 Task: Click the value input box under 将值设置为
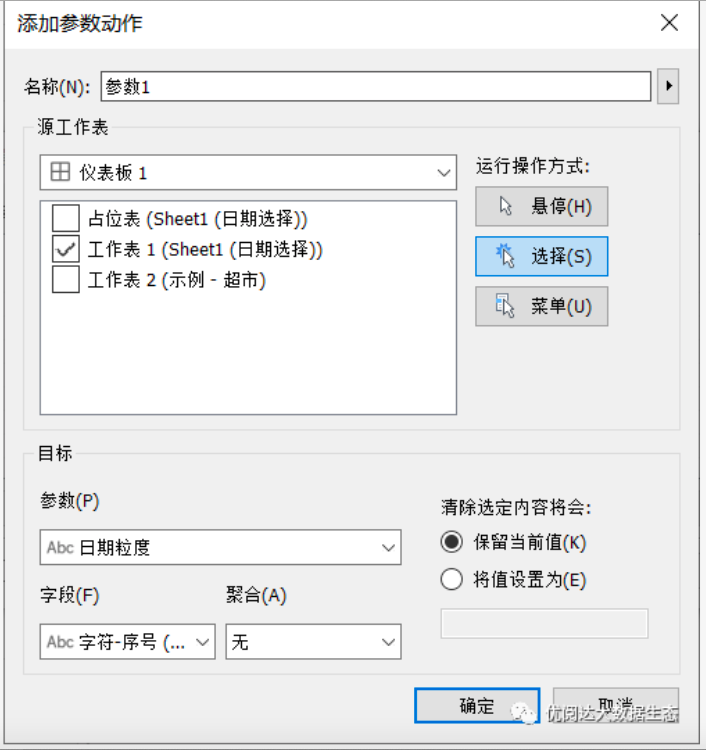click(544, 623)
